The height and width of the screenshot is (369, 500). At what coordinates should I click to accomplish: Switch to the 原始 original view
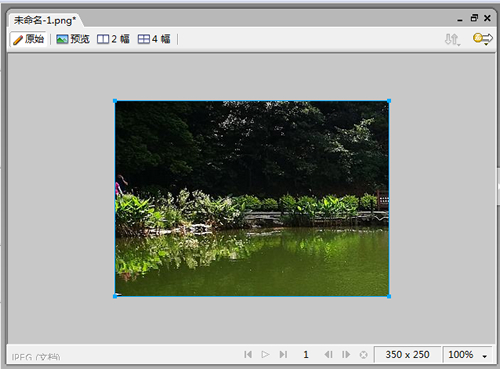28,39
